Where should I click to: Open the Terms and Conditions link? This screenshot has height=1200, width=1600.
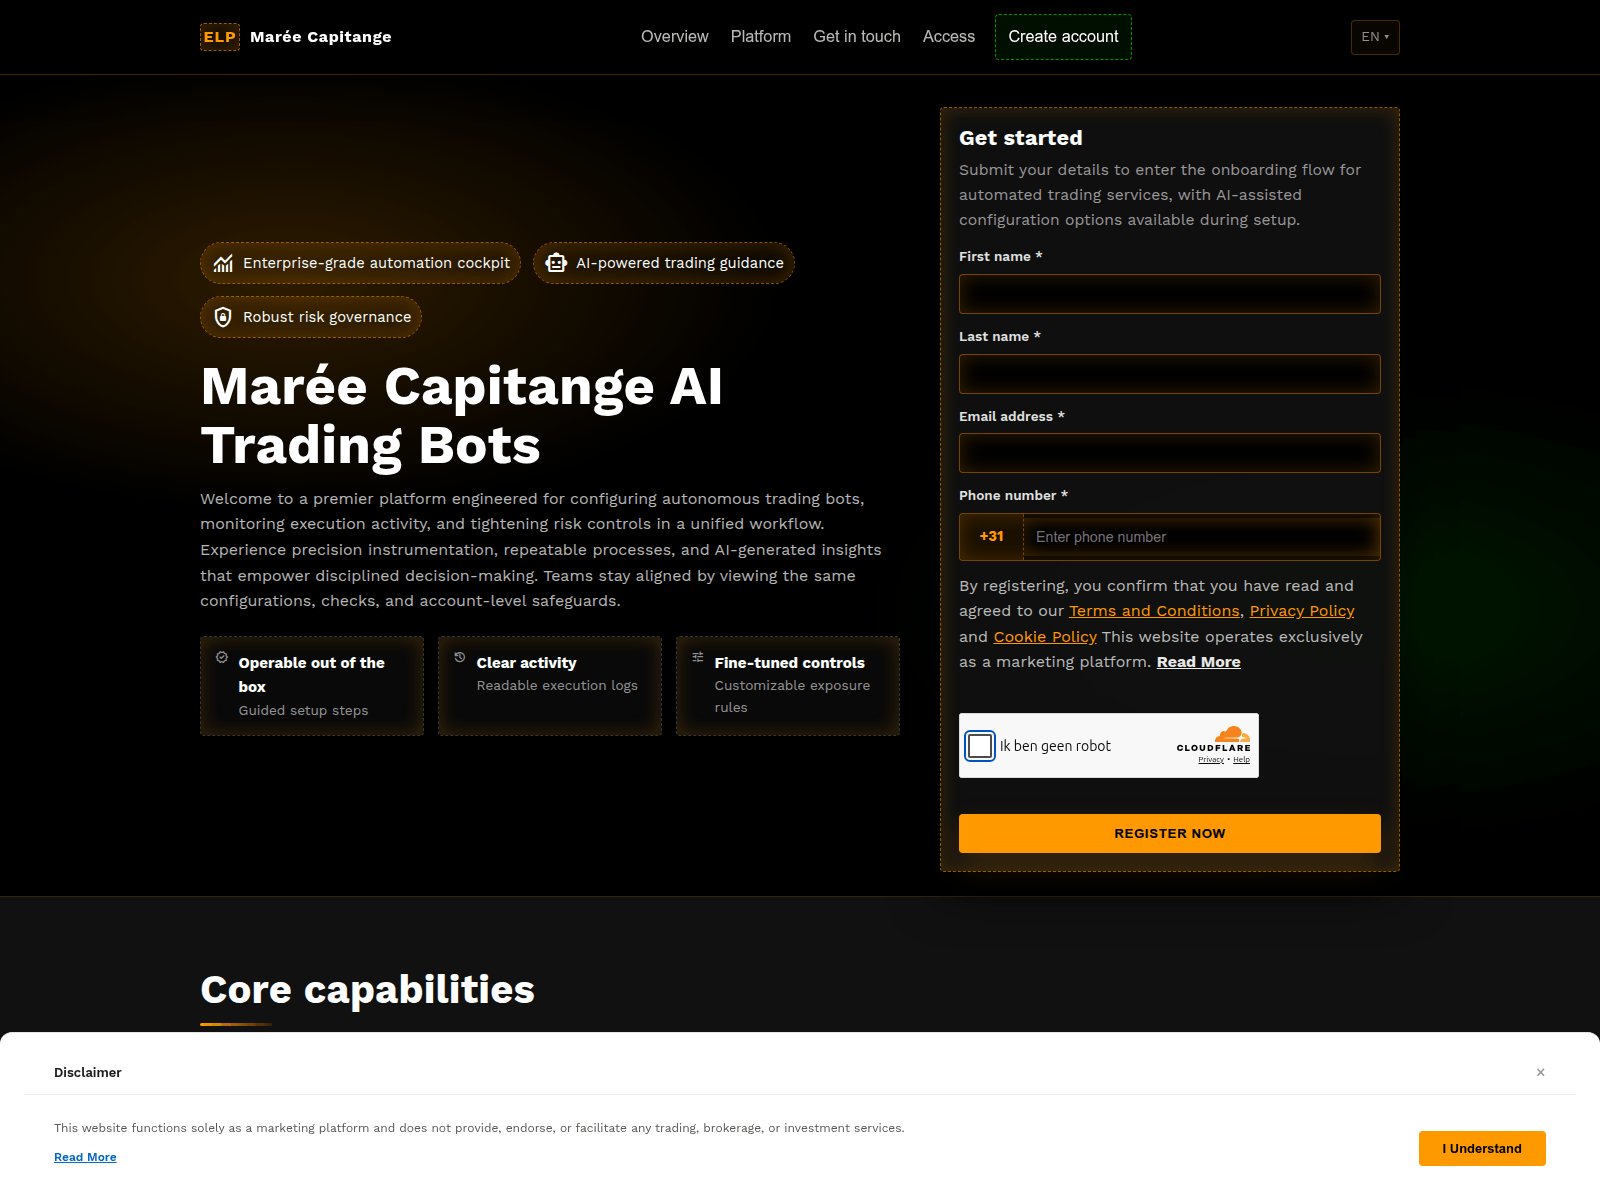click(x=1154, y=611)
